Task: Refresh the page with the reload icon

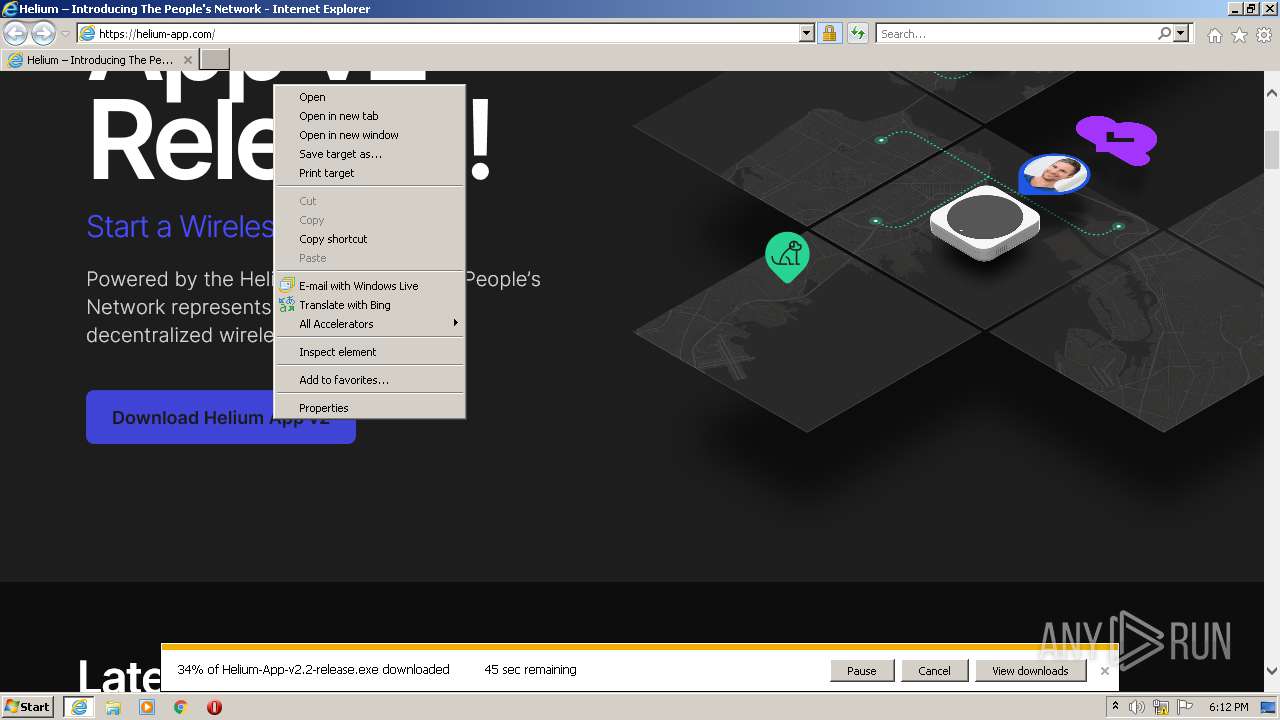Action: pos(857,34)
